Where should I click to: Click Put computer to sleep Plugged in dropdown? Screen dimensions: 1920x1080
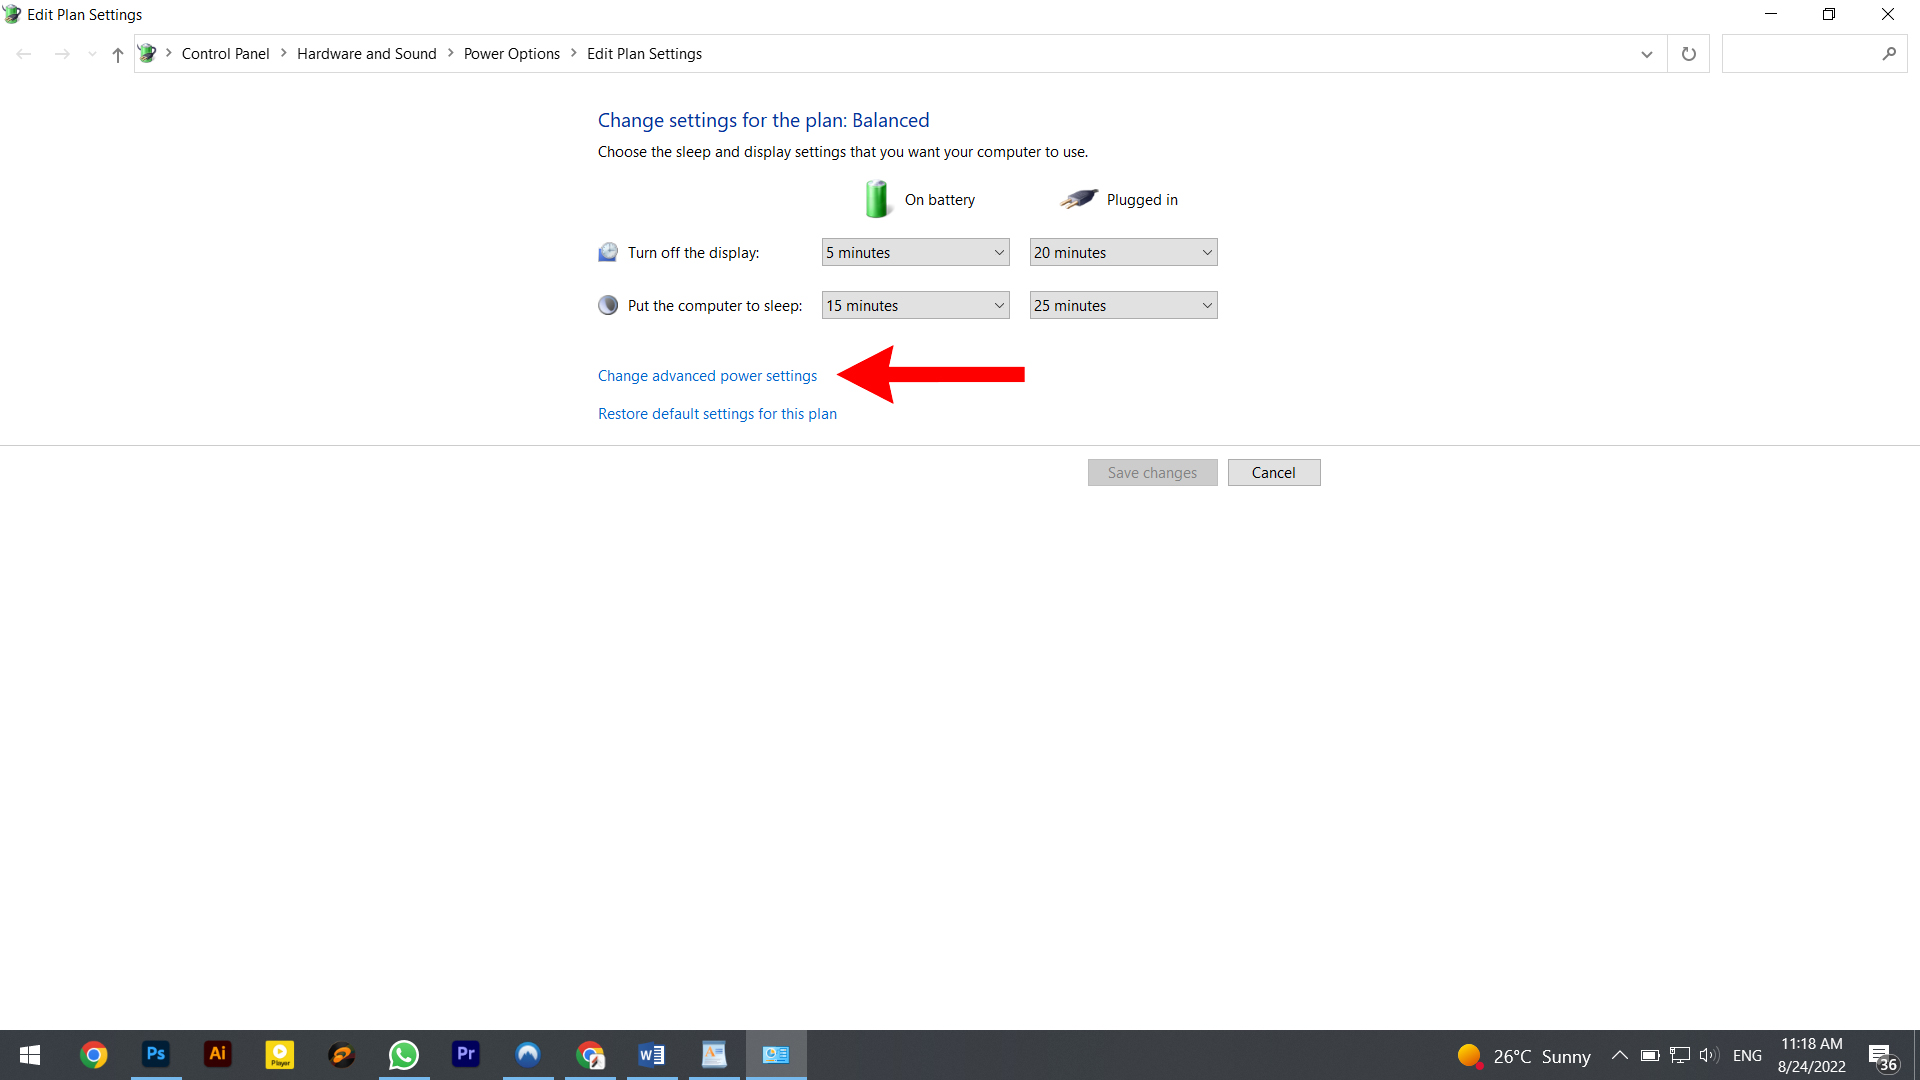[x=1124, y=305]
